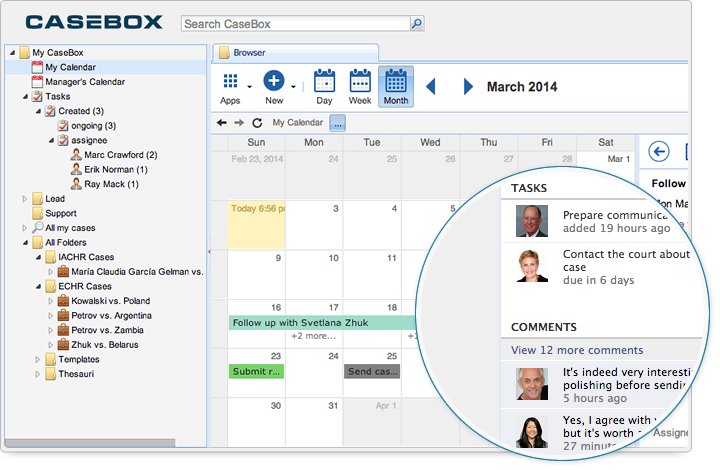The image size is (720, 470).
Task: Select ECHR Cases folder
Action: click(84, 286)
